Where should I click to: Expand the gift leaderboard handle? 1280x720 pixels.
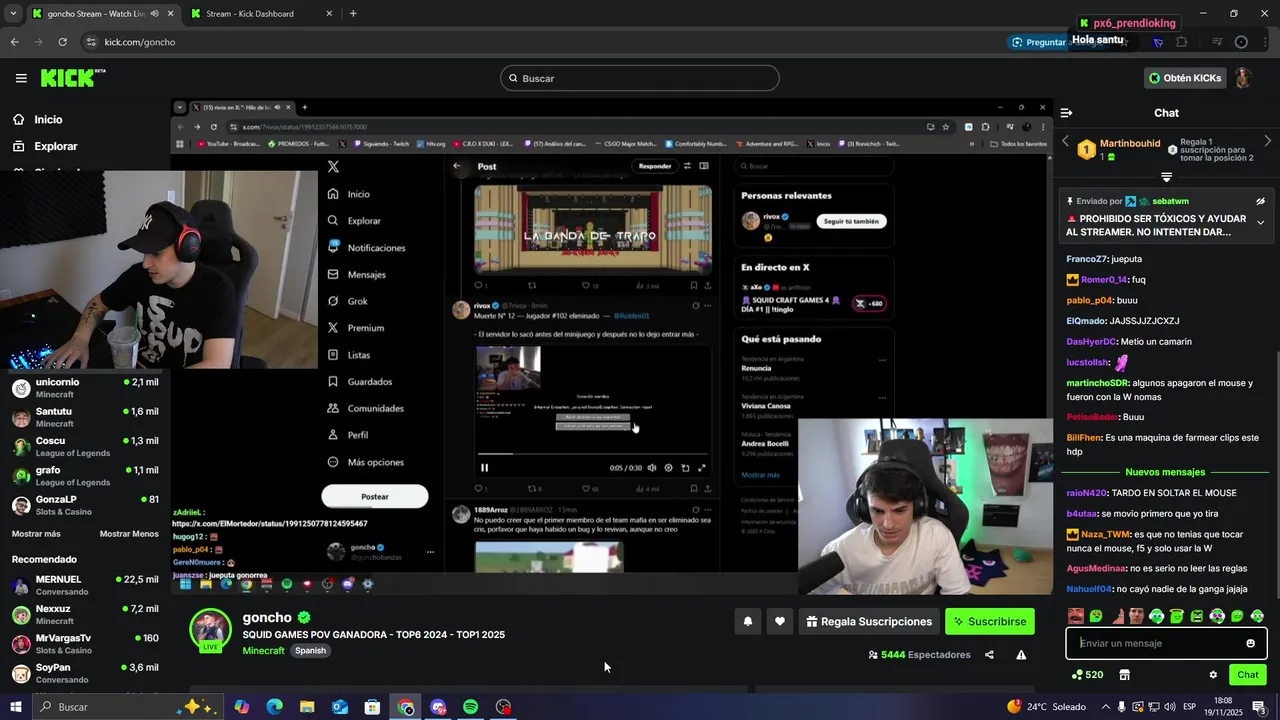click(x=1166, y=177)
